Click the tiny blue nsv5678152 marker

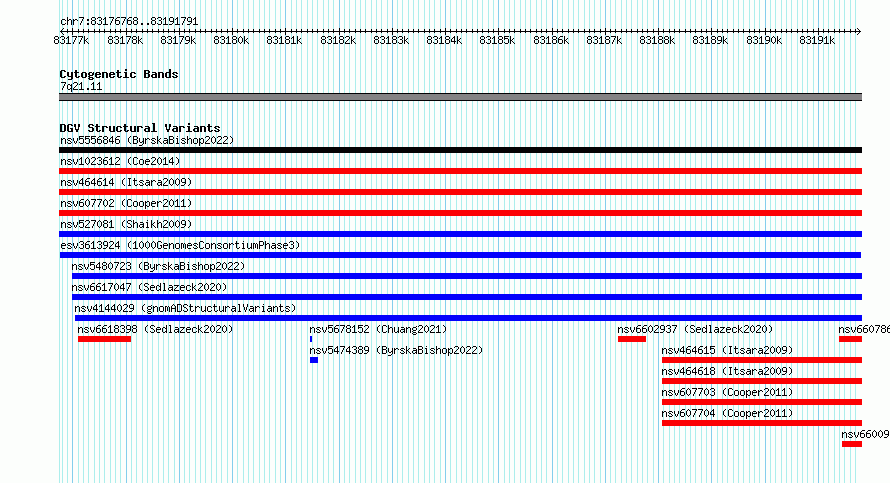(x=311, y=339)
